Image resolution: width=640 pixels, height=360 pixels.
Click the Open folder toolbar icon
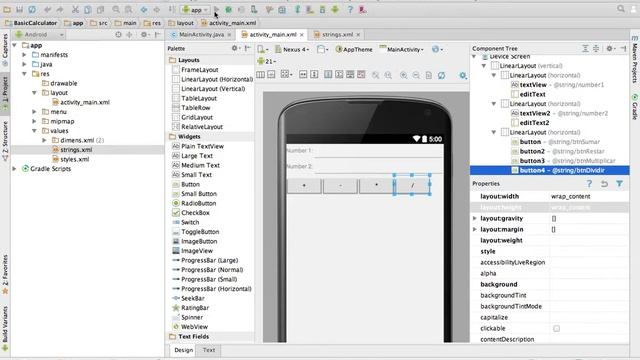tap(7, 9)
